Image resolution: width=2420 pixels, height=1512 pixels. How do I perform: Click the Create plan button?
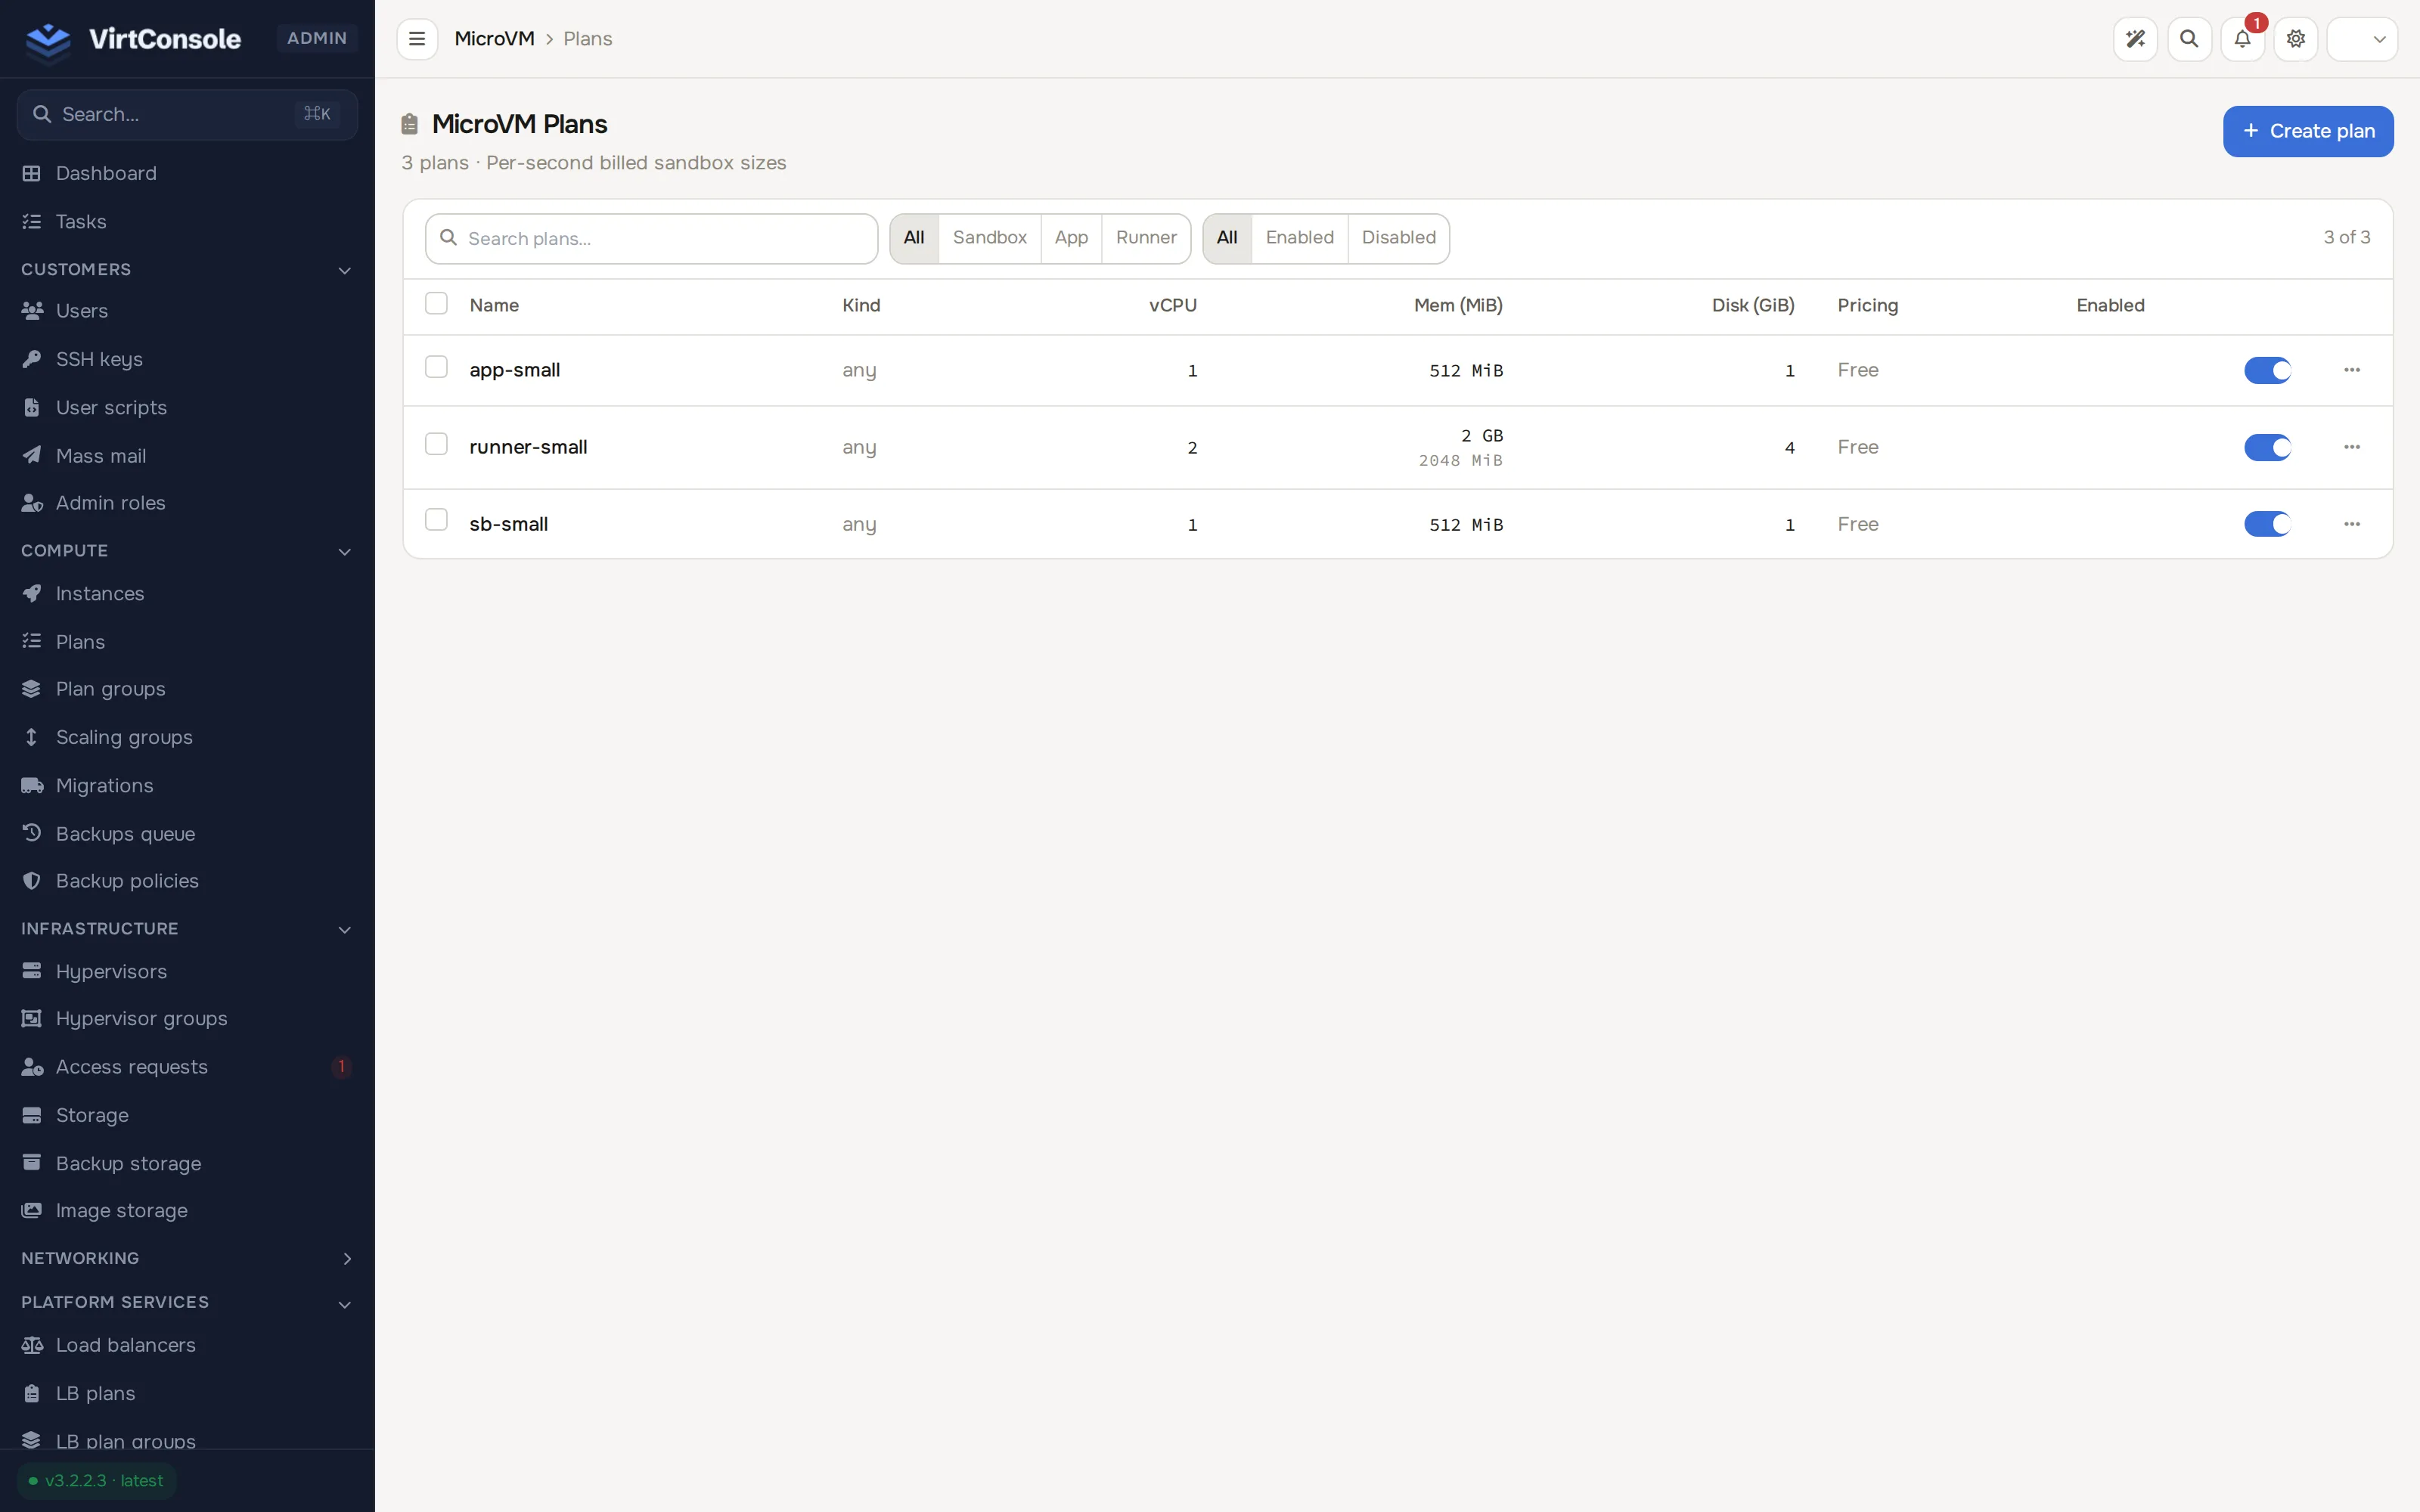[2308, 131]
